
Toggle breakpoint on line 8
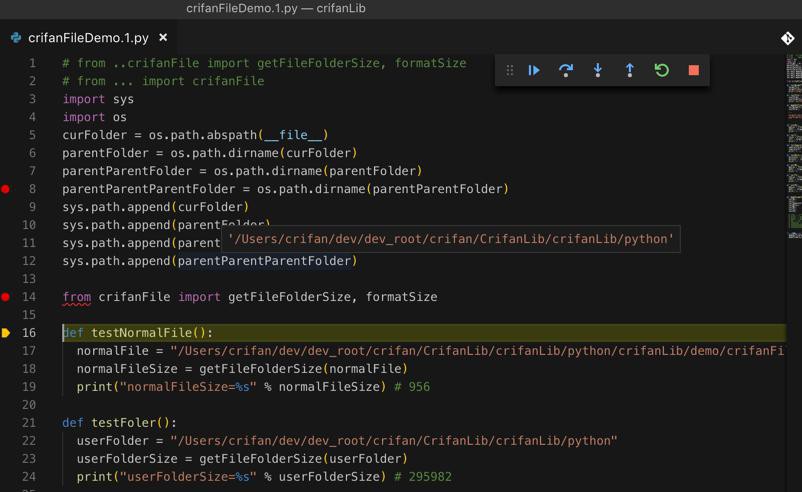(5, 189)
